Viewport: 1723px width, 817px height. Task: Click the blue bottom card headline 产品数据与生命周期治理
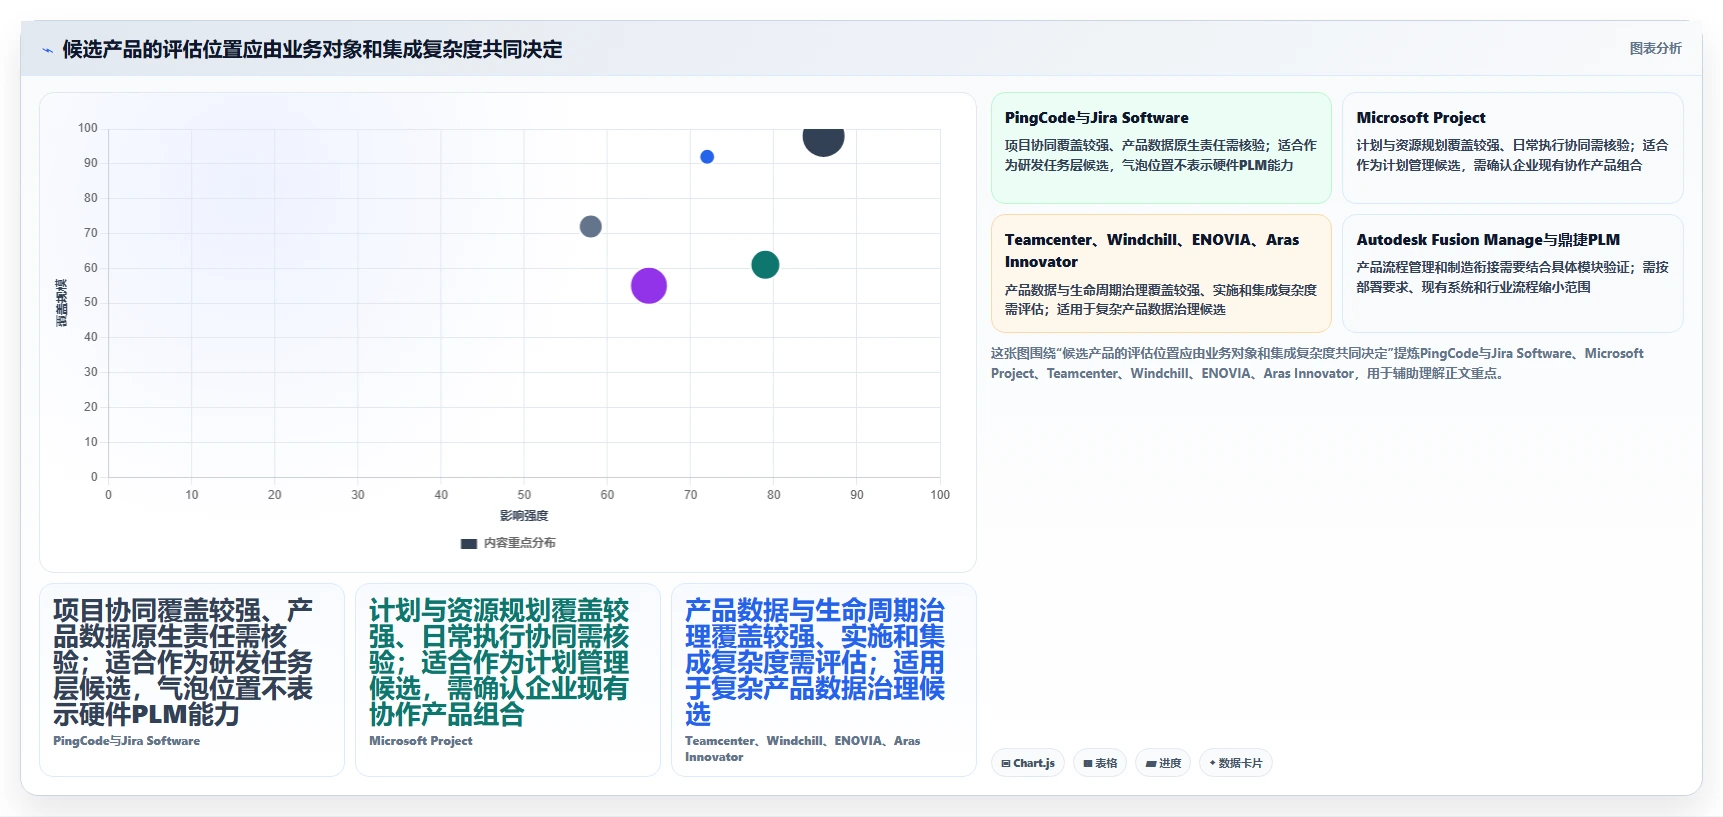point(815,662)
